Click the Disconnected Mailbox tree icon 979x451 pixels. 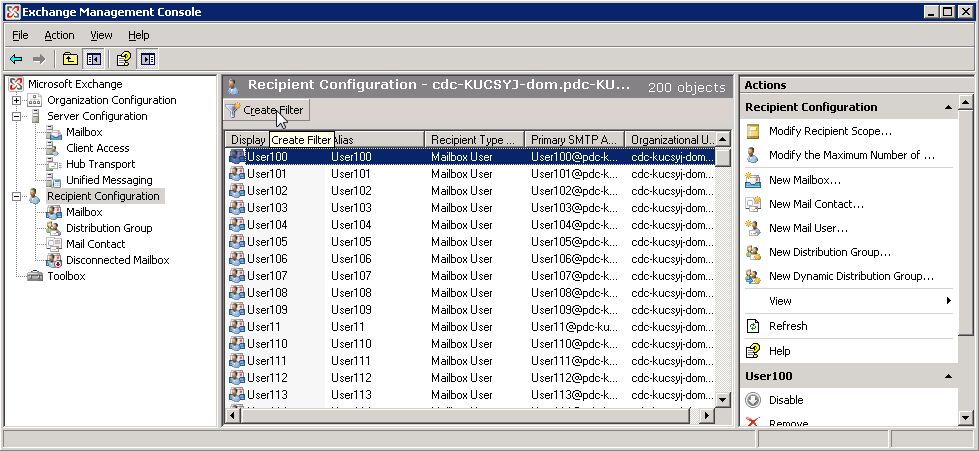(x=54, y=260)
